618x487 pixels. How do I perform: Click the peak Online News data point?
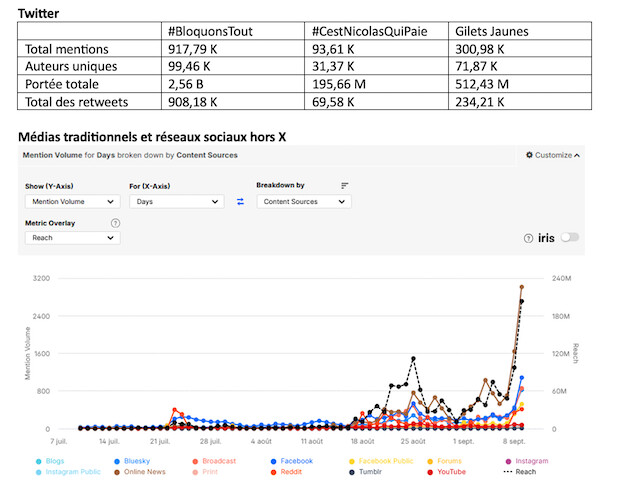tap(521, 287)
